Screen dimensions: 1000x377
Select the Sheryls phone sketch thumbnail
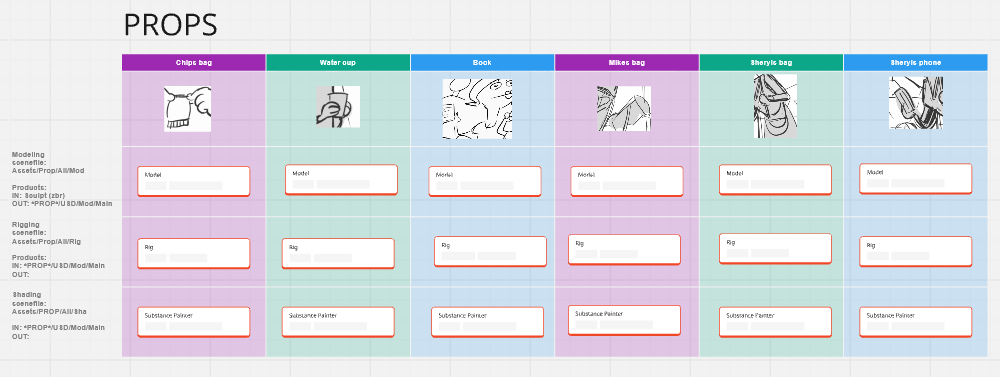(916, 103)
